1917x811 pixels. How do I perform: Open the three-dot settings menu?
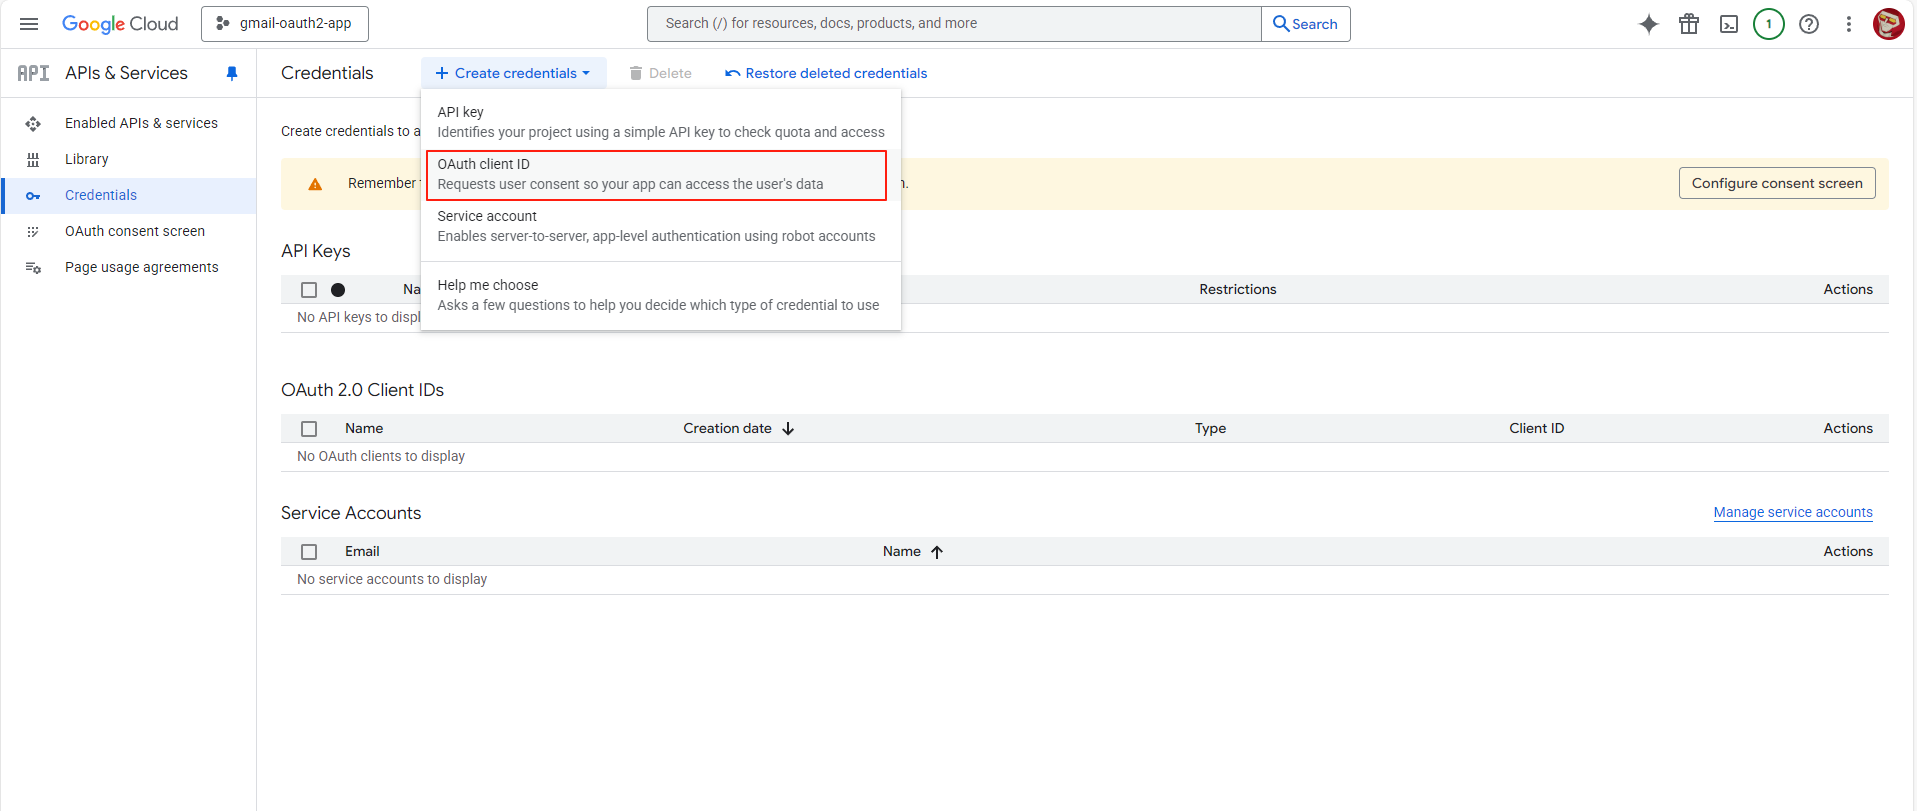(x=1849, y=24)
